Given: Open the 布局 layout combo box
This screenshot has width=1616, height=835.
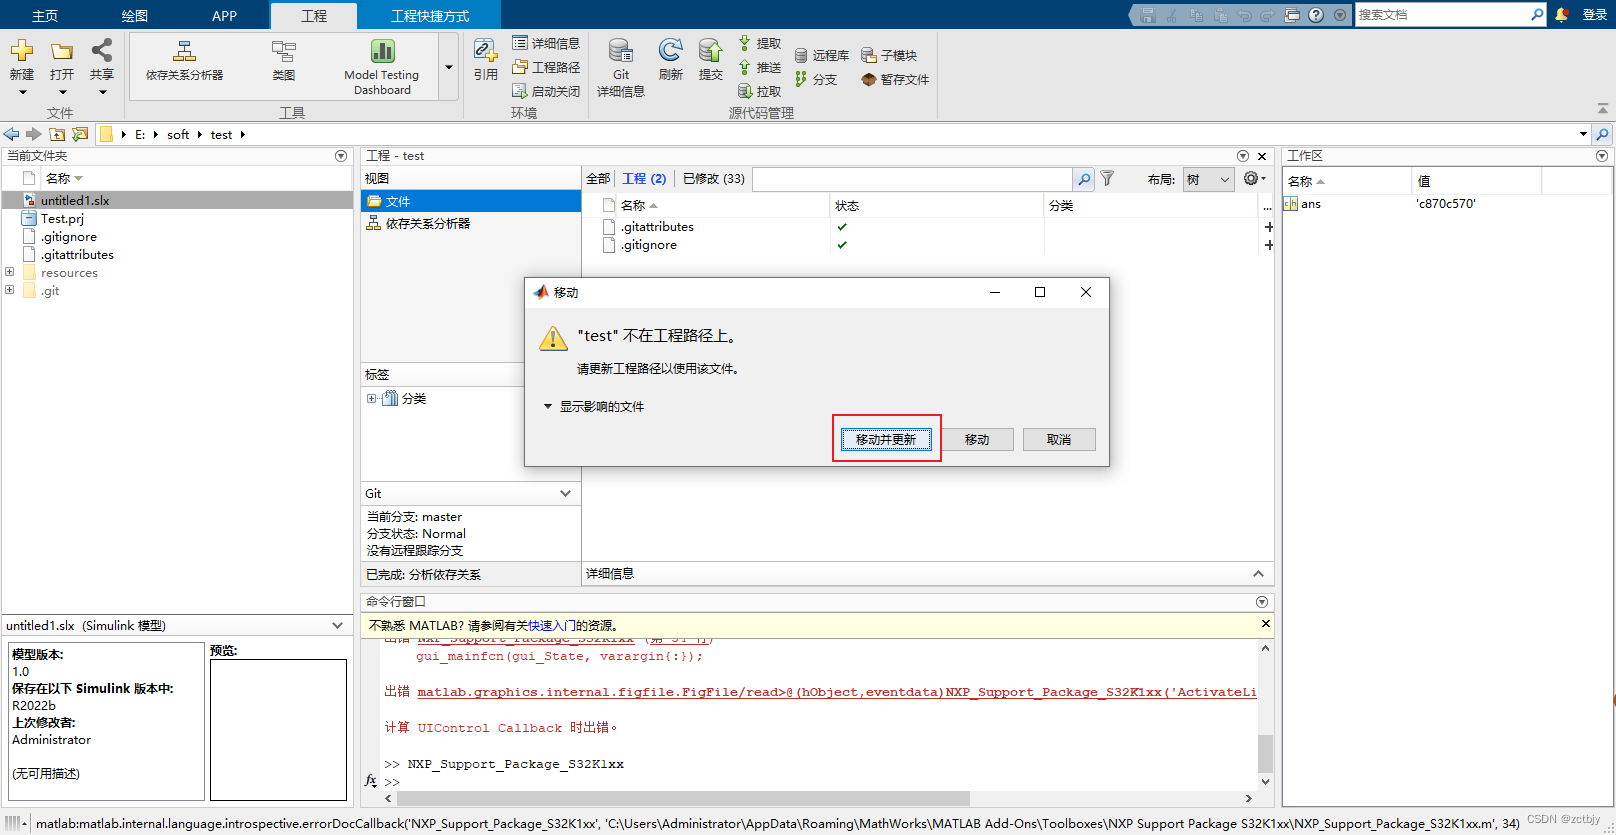Looking at the screenshot, I should pos(1208,179).
